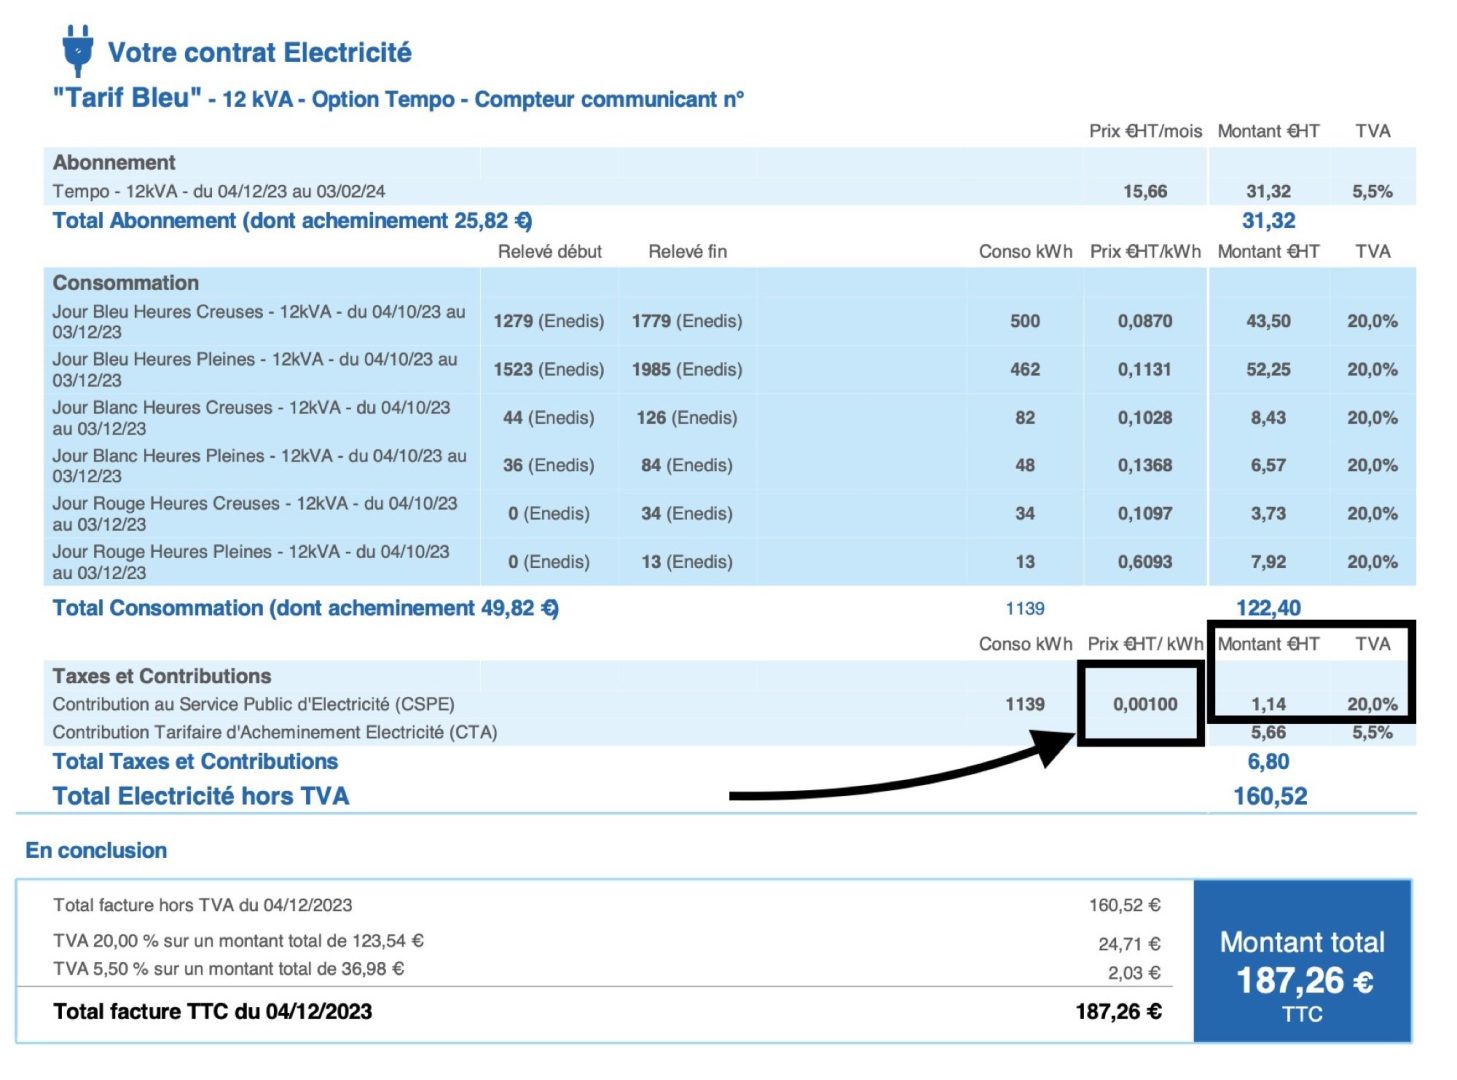Click the amount 43,50
Image resolution: width=1457 pixels, height=1080 pixels.
[1268, 321]
